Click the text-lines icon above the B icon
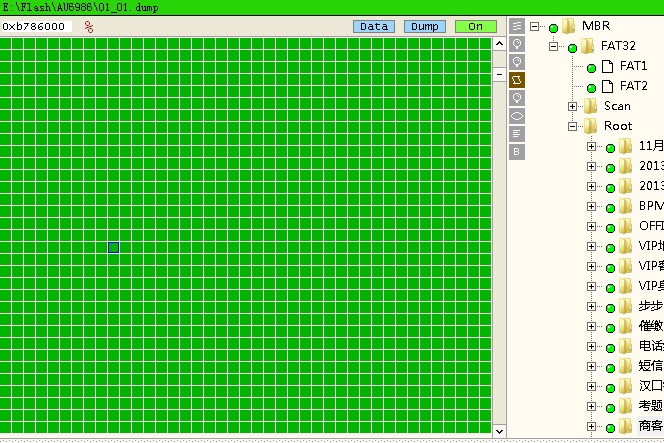Viewport: 664px width, 443px height. pyautogui.click(x=517, y=134)
